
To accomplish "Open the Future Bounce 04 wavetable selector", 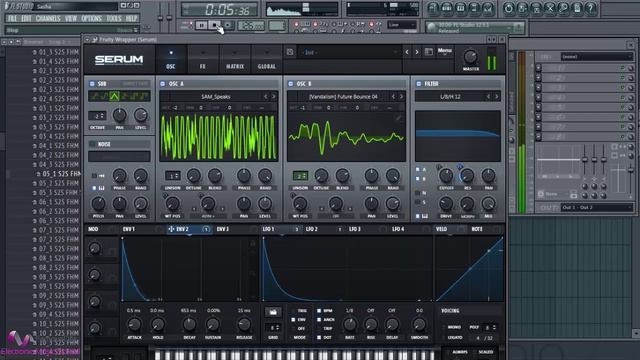I will point(343,97).
